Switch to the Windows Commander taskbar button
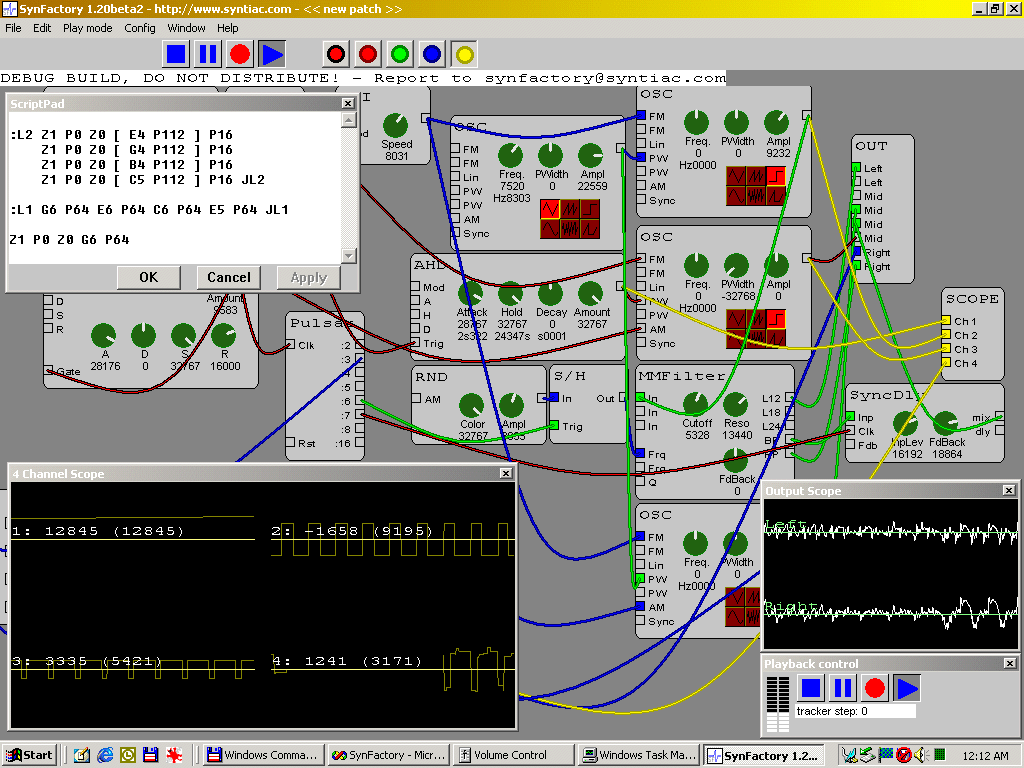This screenshot has height=768, width=1024. pos(263,756)
